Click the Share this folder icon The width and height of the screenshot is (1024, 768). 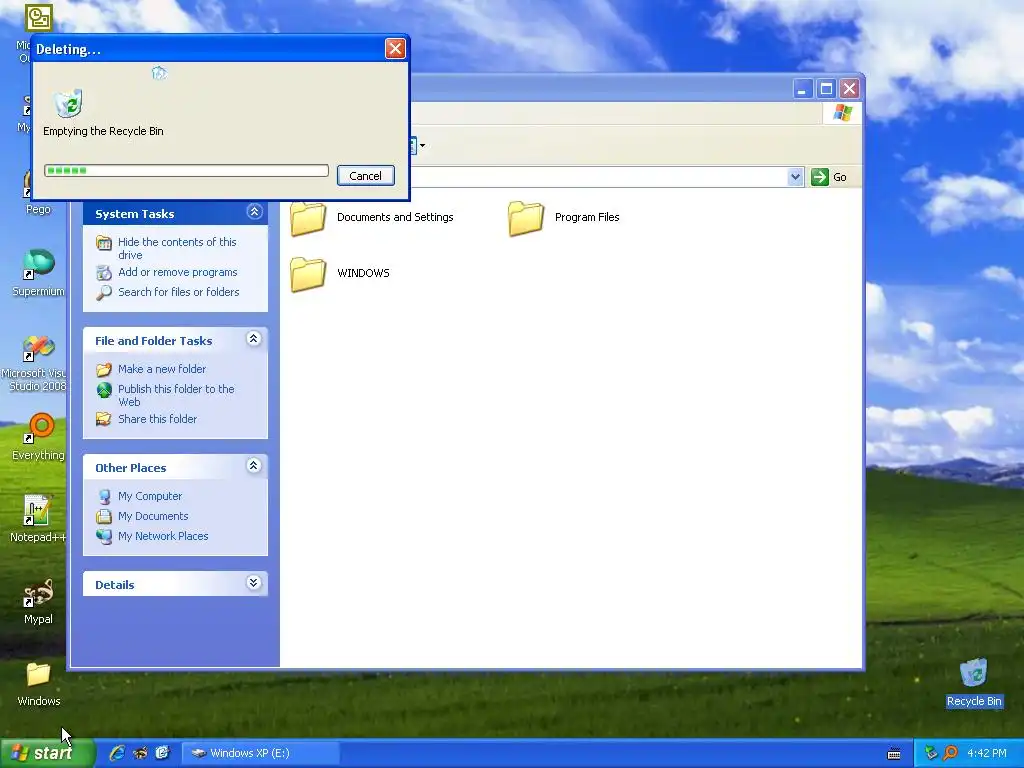(x=104, y=419)
